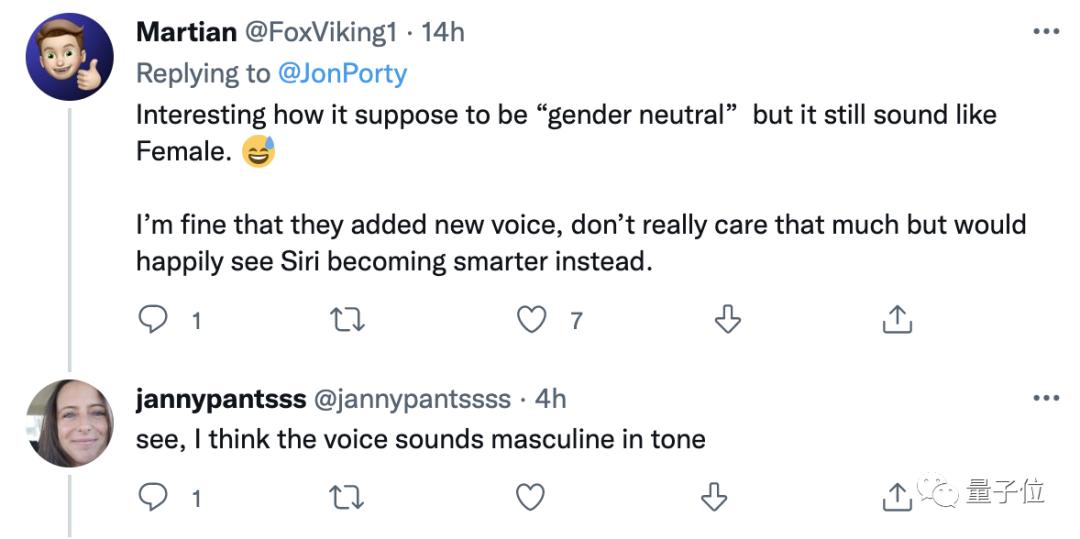Open the jannypantsss display name
Viewport: 1080px width, 539px height.
click(x=221, y=399)
